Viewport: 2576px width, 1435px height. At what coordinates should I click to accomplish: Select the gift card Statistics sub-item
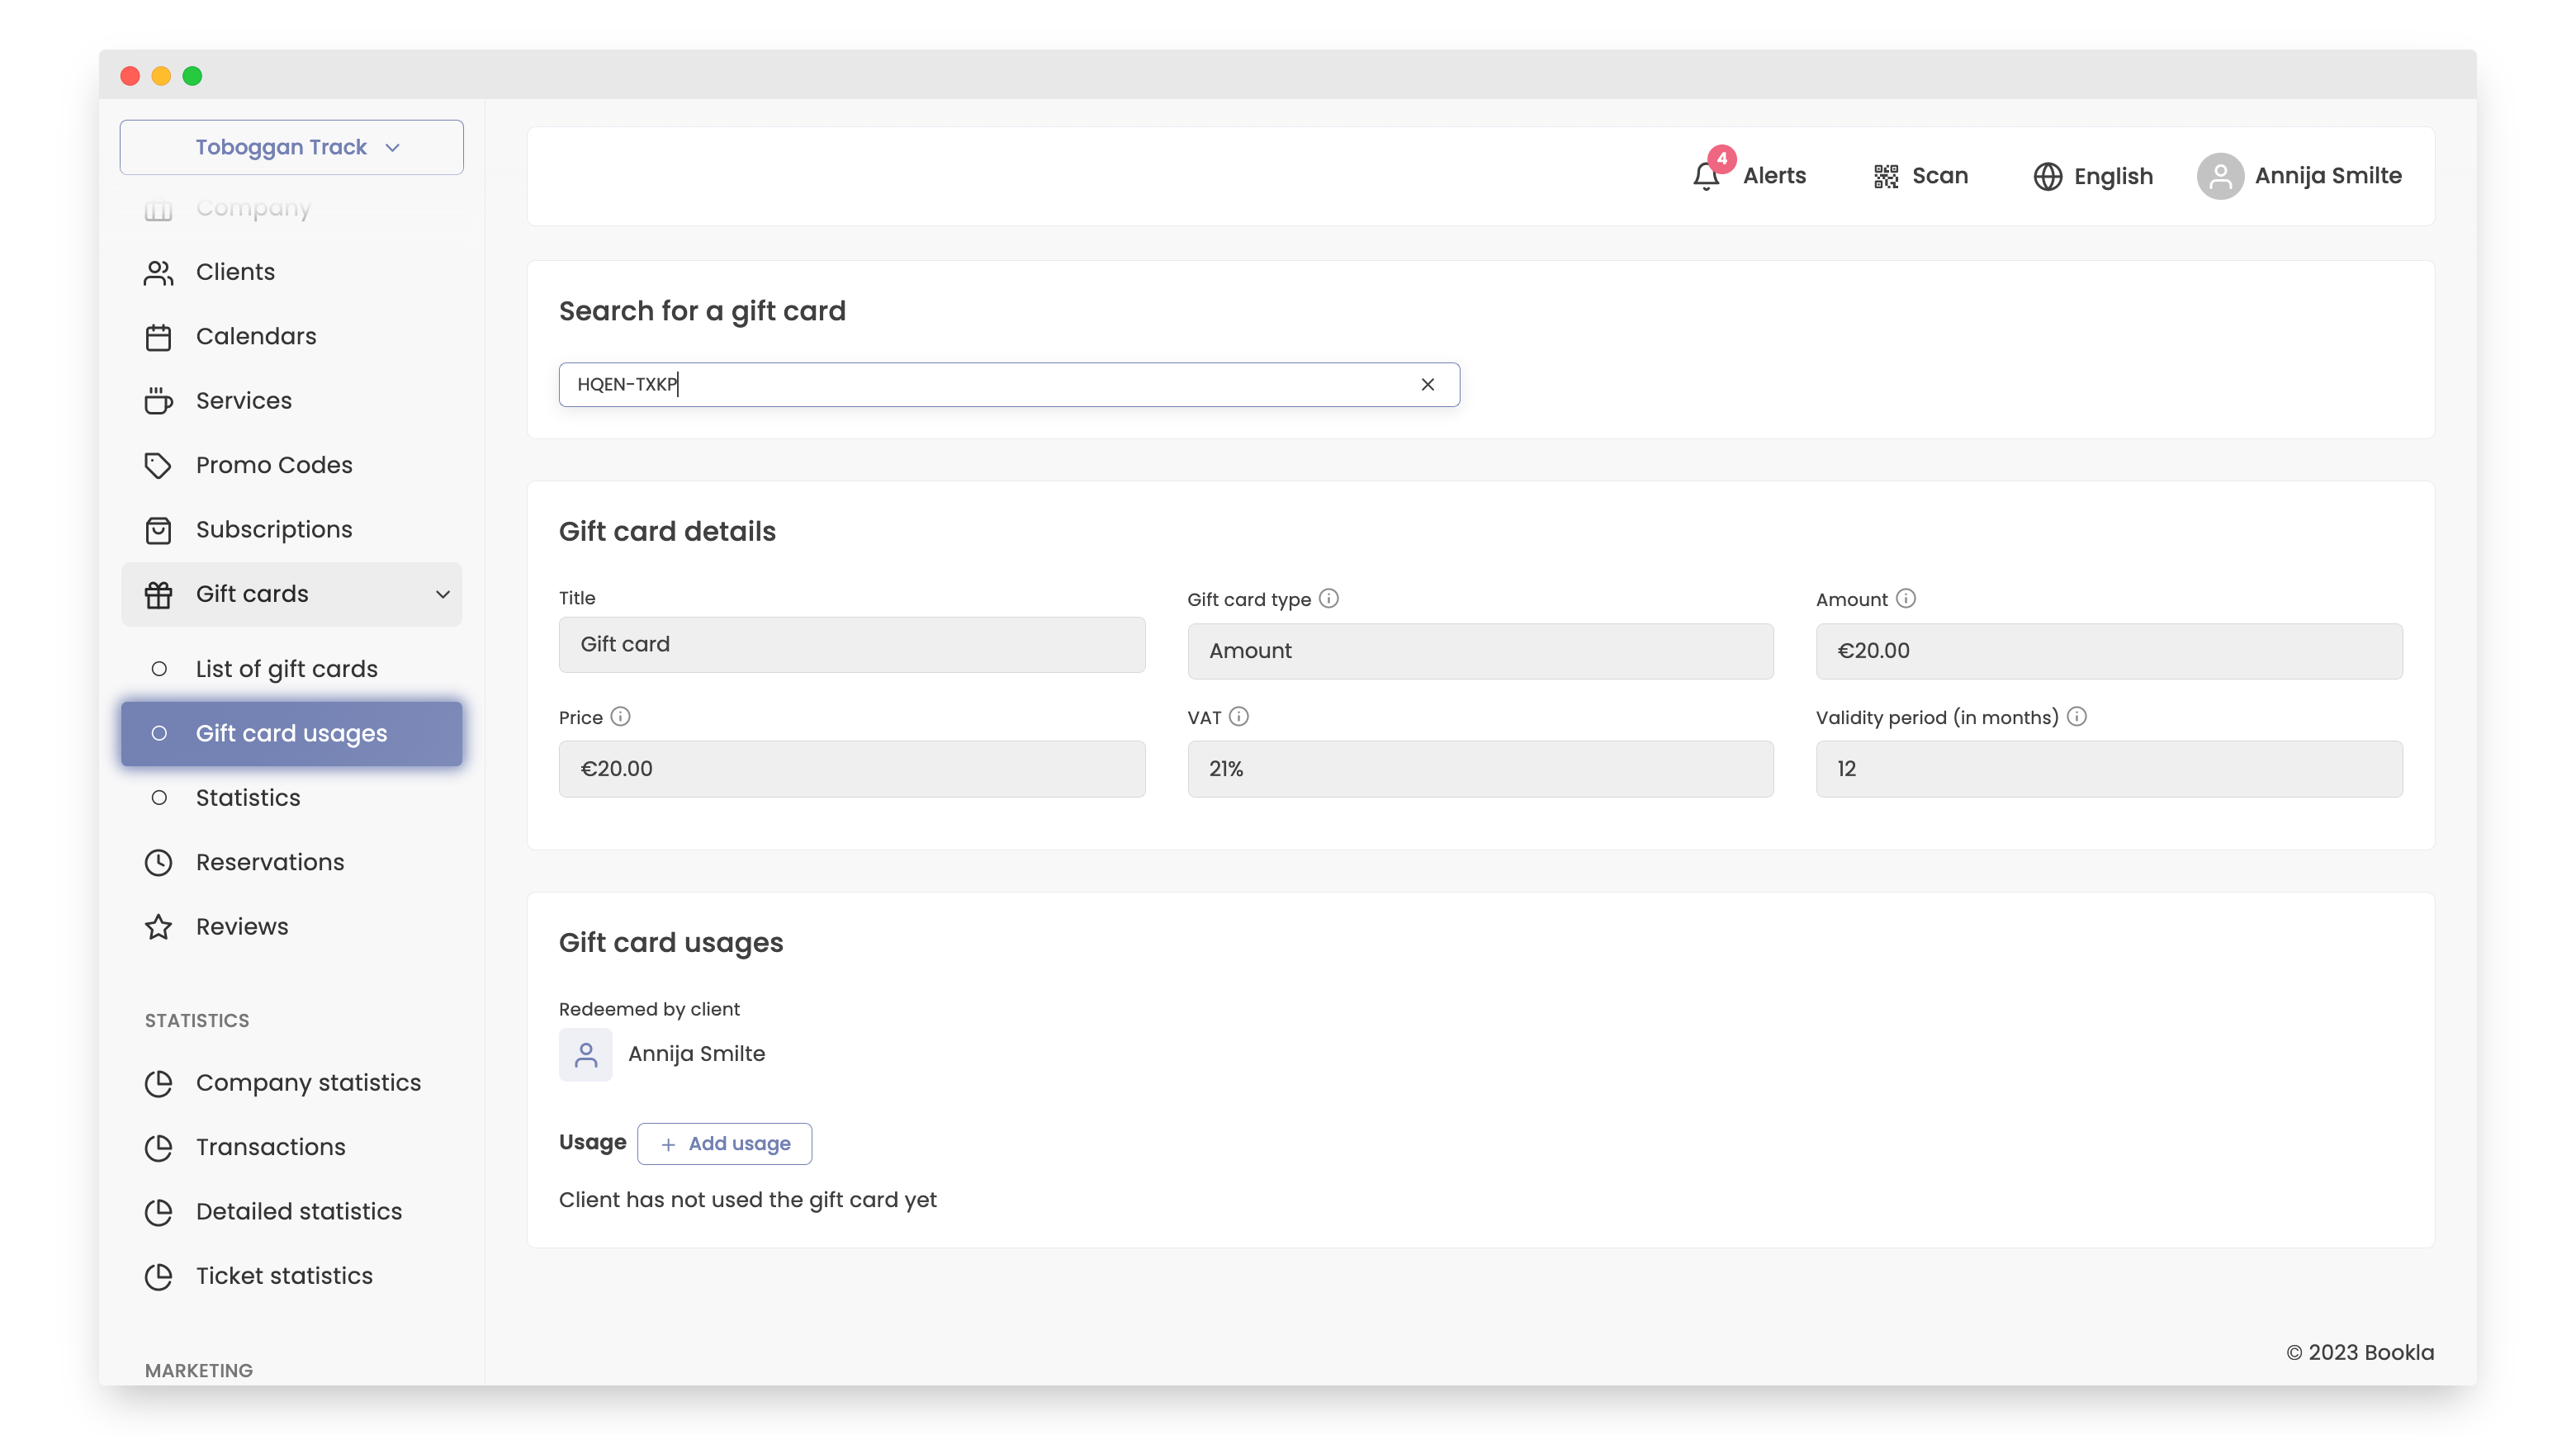[x=247, y=797]
